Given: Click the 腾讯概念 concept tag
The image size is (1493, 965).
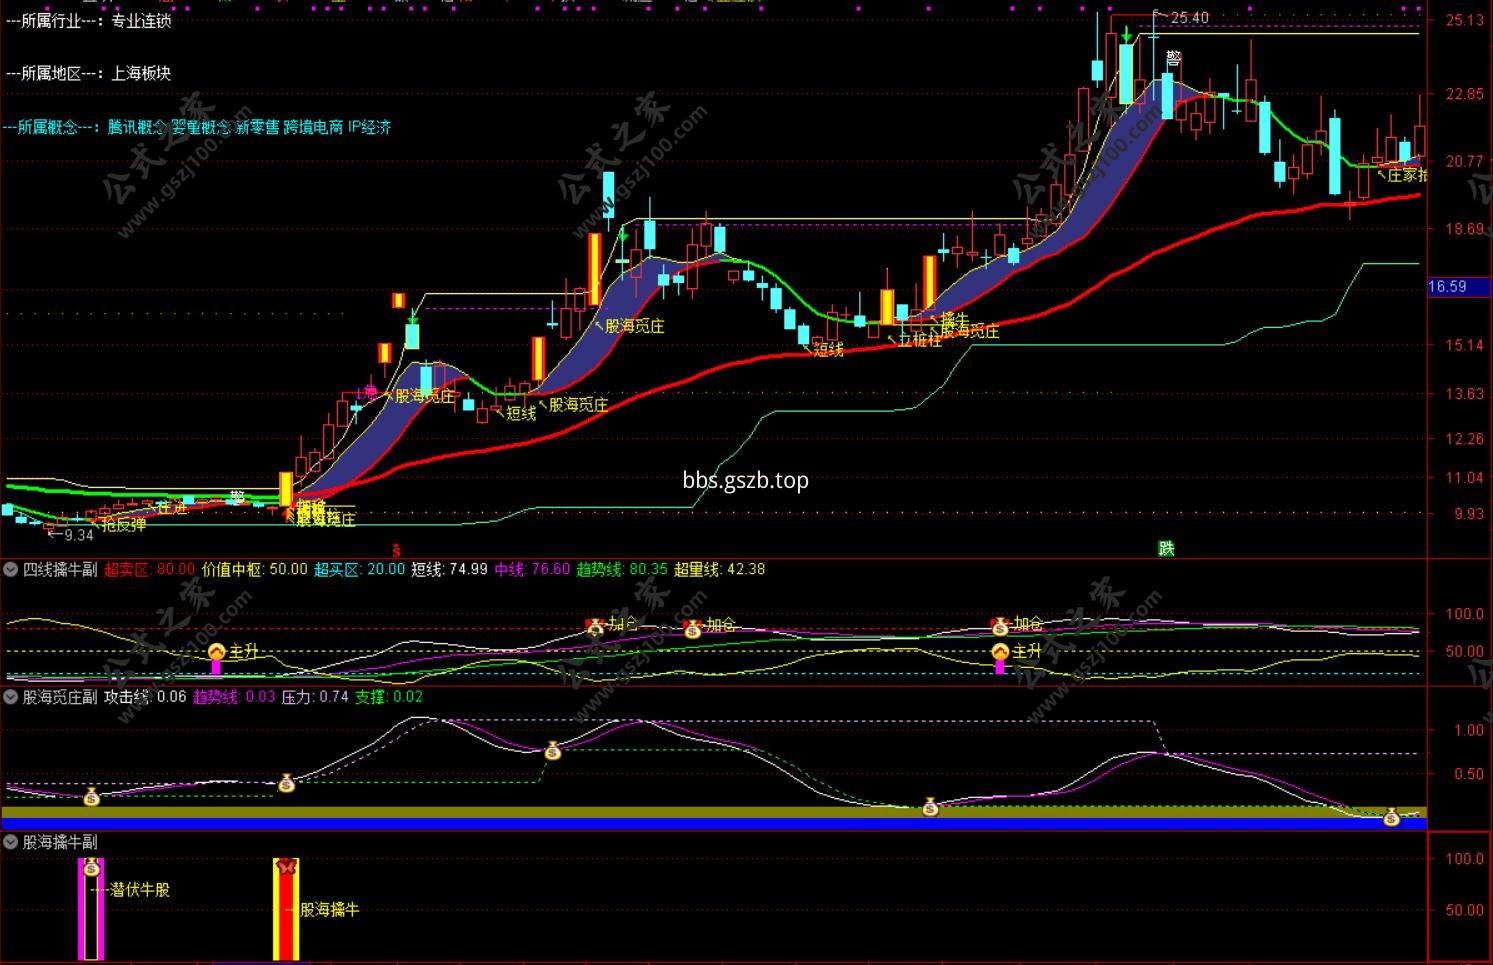Looking at the screenshot, I should (x=138, y=128).
